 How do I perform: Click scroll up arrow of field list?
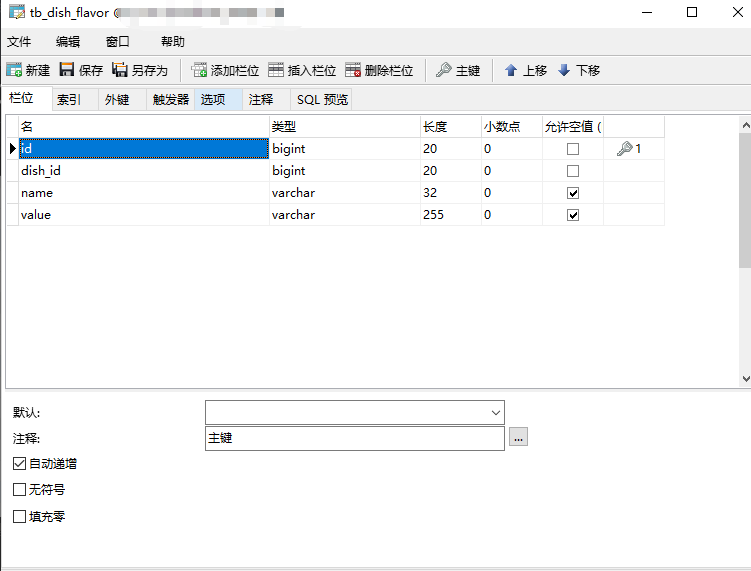(745, 126)
